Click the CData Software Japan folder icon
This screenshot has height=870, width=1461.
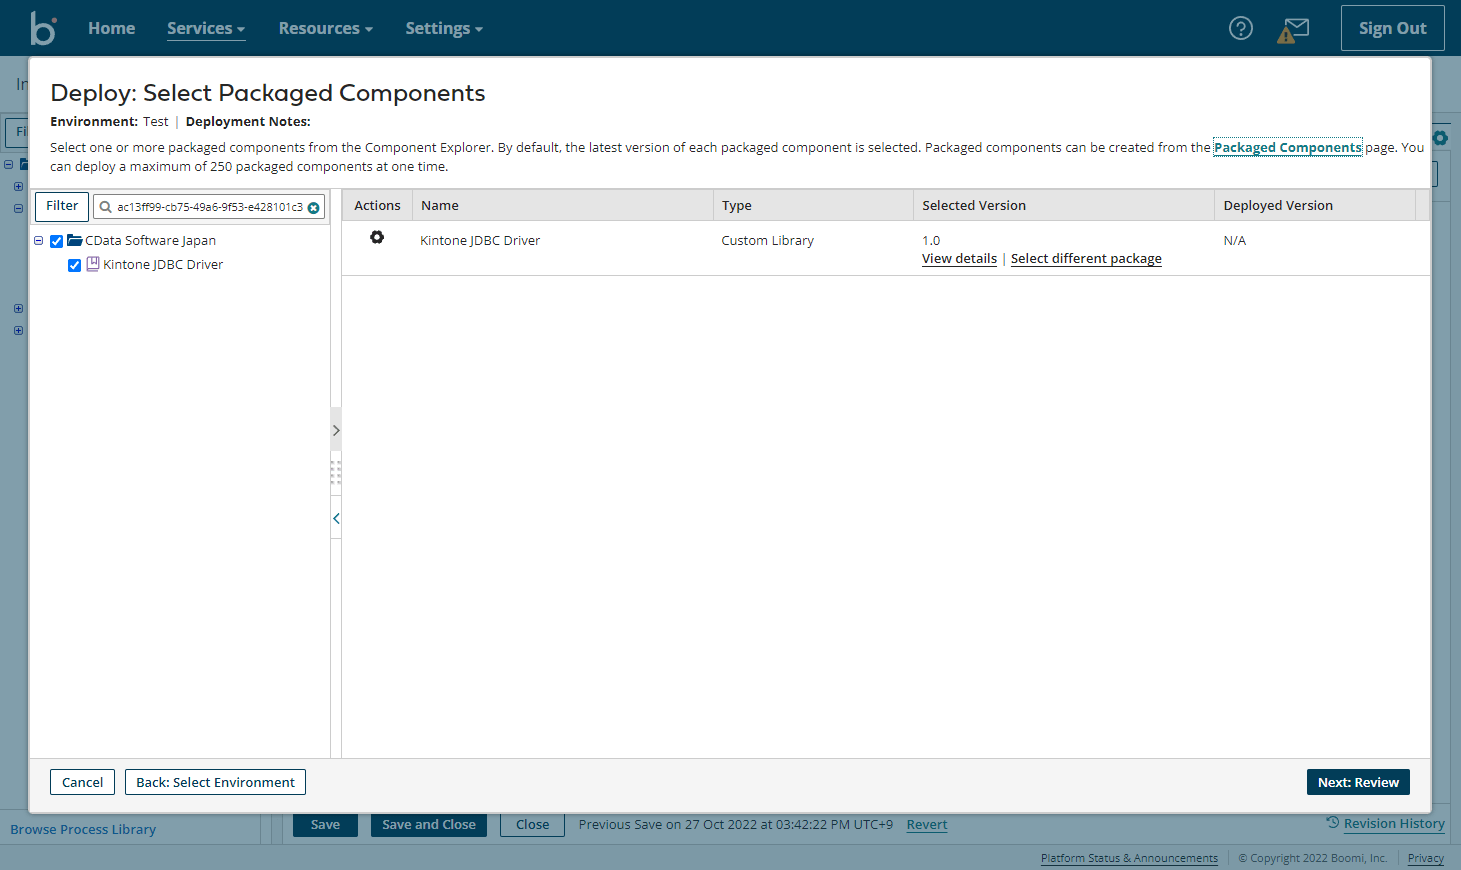click(x=75, y=240)
